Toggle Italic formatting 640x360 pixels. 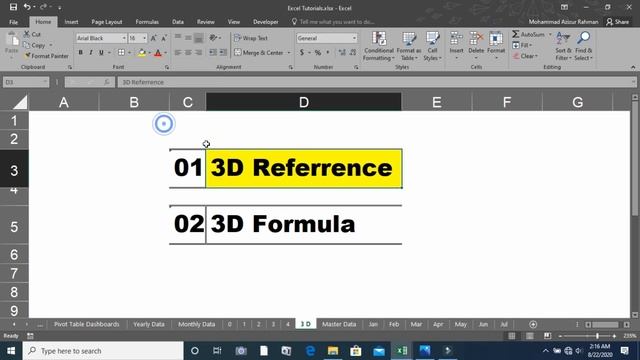coord(91,53)
